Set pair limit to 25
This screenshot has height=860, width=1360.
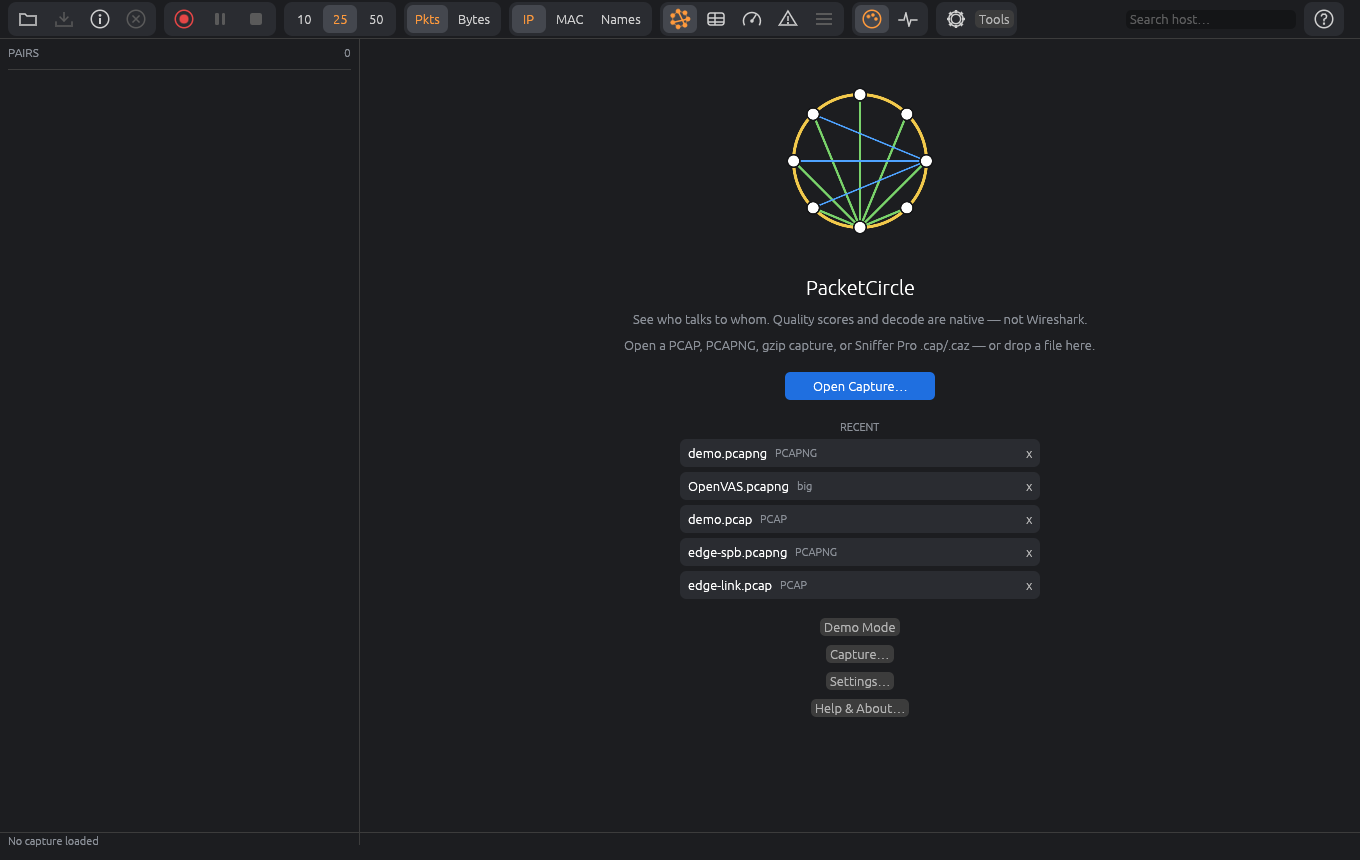coord(340,19)
